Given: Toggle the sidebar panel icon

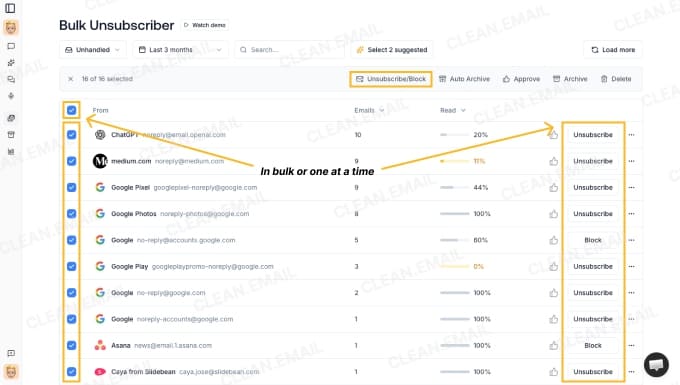Looking at the screenshot, I should [10, 8].
